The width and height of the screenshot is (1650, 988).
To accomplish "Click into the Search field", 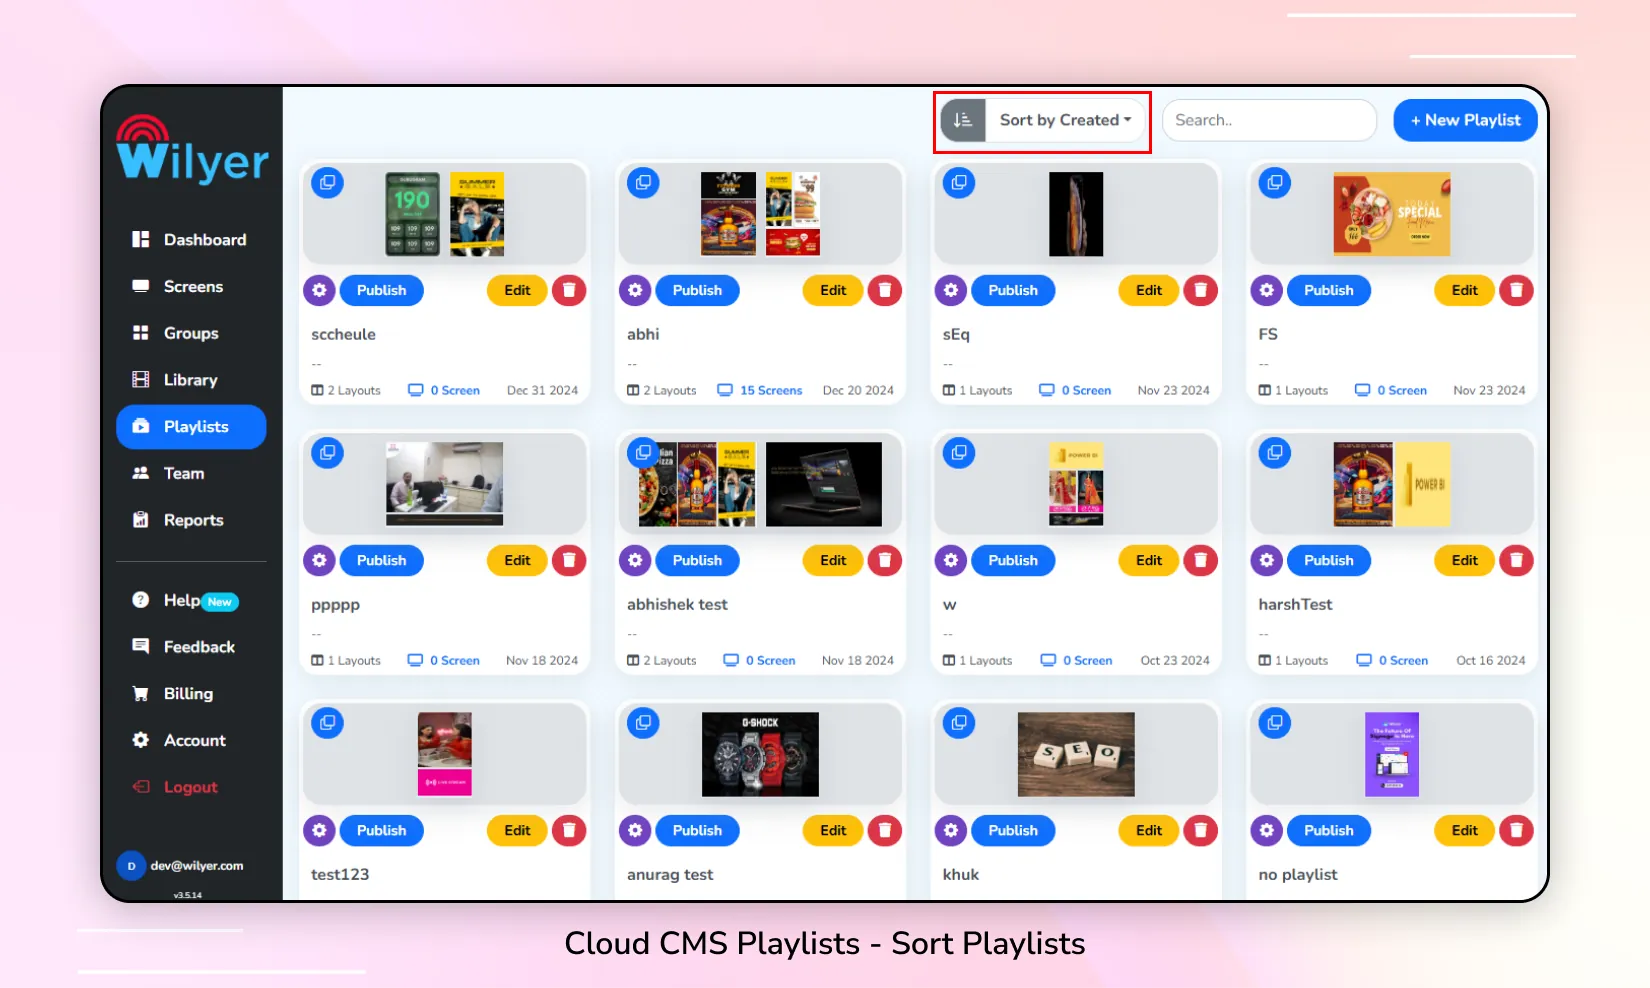I will tap(1269, 120).
